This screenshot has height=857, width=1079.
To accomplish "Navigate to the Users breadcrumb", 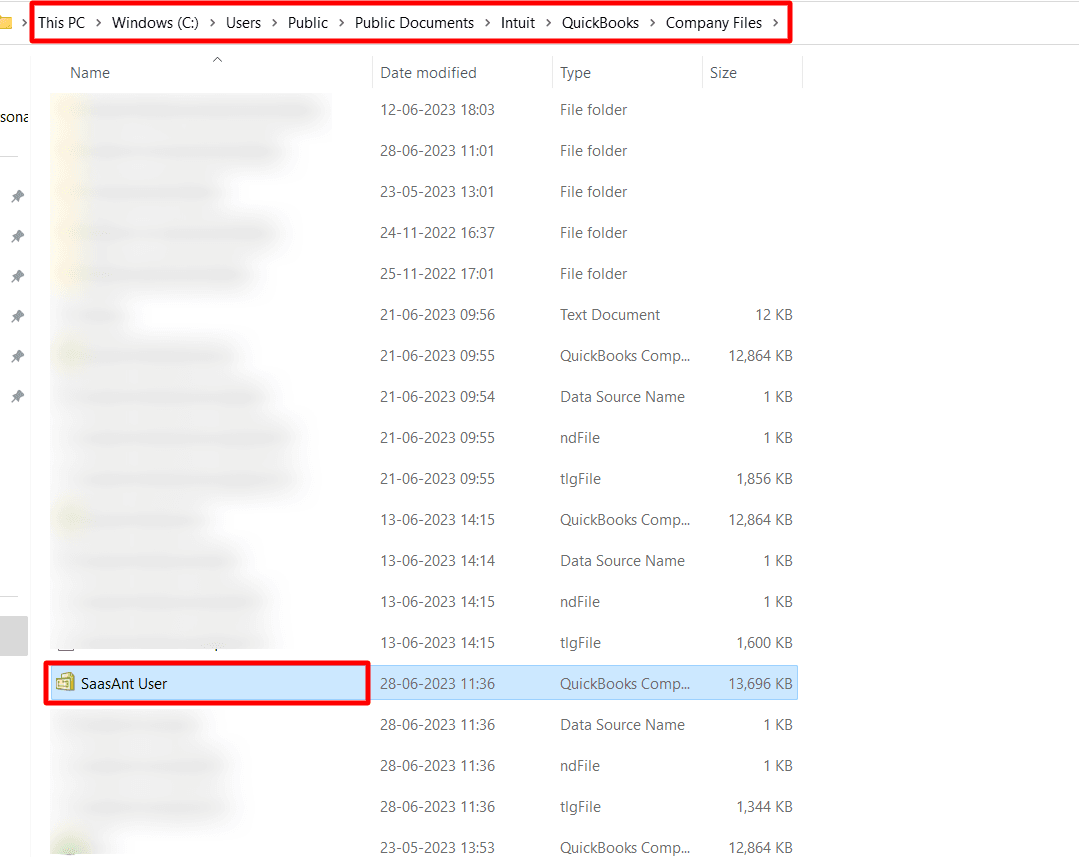I will click(243, 23).
